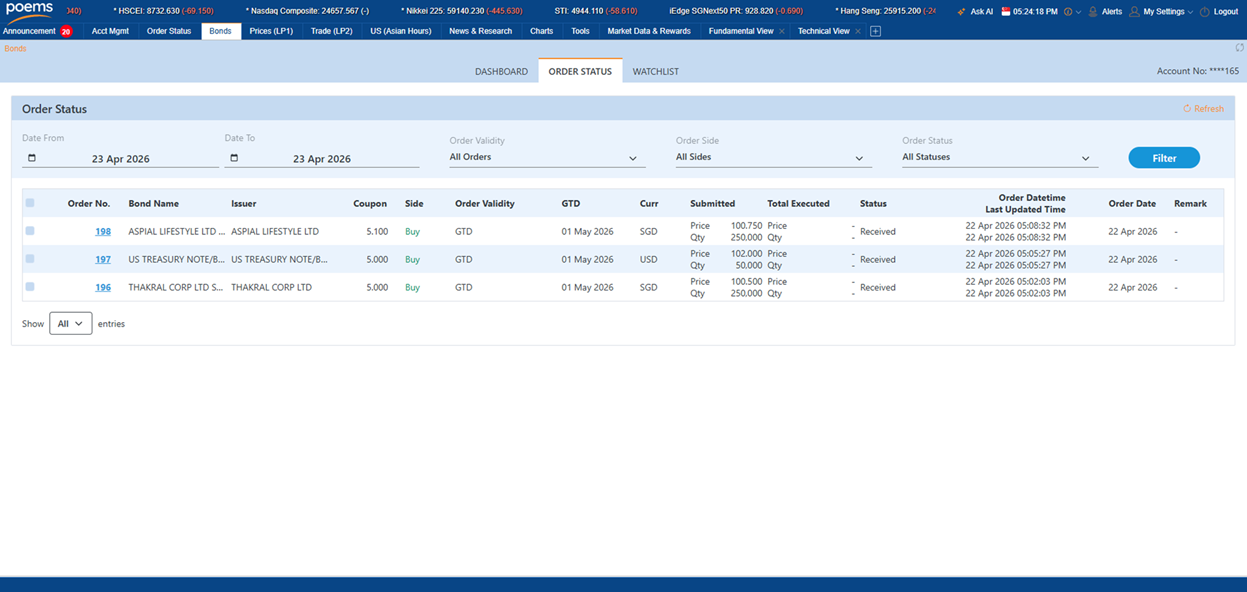Viewport: 1247px width, 592px height.
Task: Click the refresh arrows icon below the tab bar
Action: click(x=1240, y=48)
